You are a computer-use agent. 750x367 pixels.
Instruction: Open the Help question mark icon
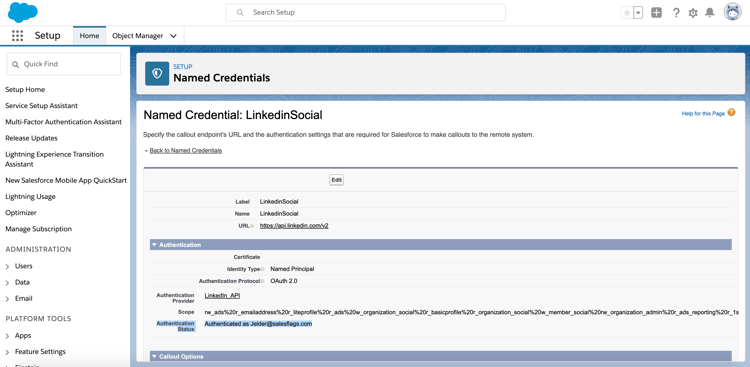click(676, 13)
